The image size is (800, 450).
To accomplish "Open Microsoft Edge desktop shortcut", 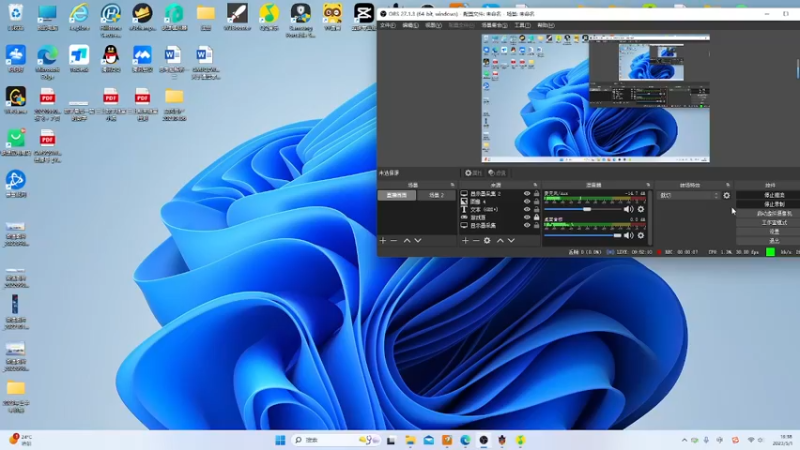I will point(47,62).
